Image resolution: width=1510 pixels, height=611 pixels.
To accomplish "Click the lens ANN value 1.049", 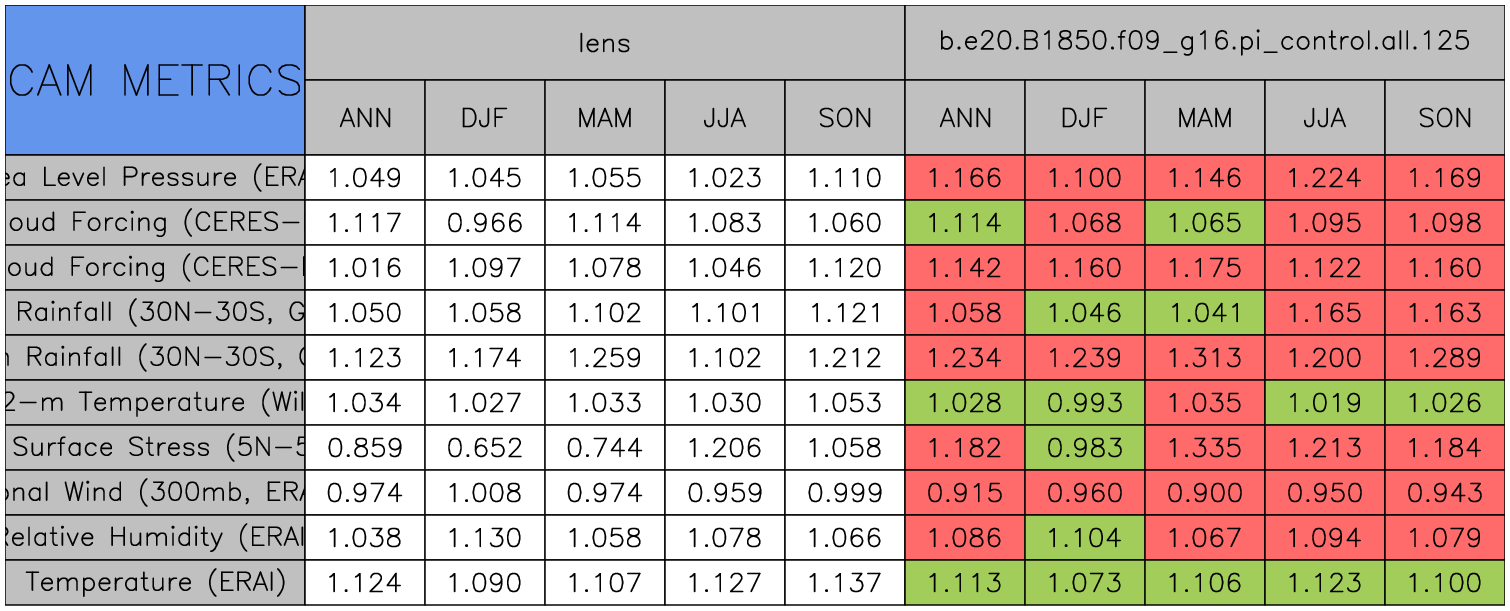I will pos(365,178).
